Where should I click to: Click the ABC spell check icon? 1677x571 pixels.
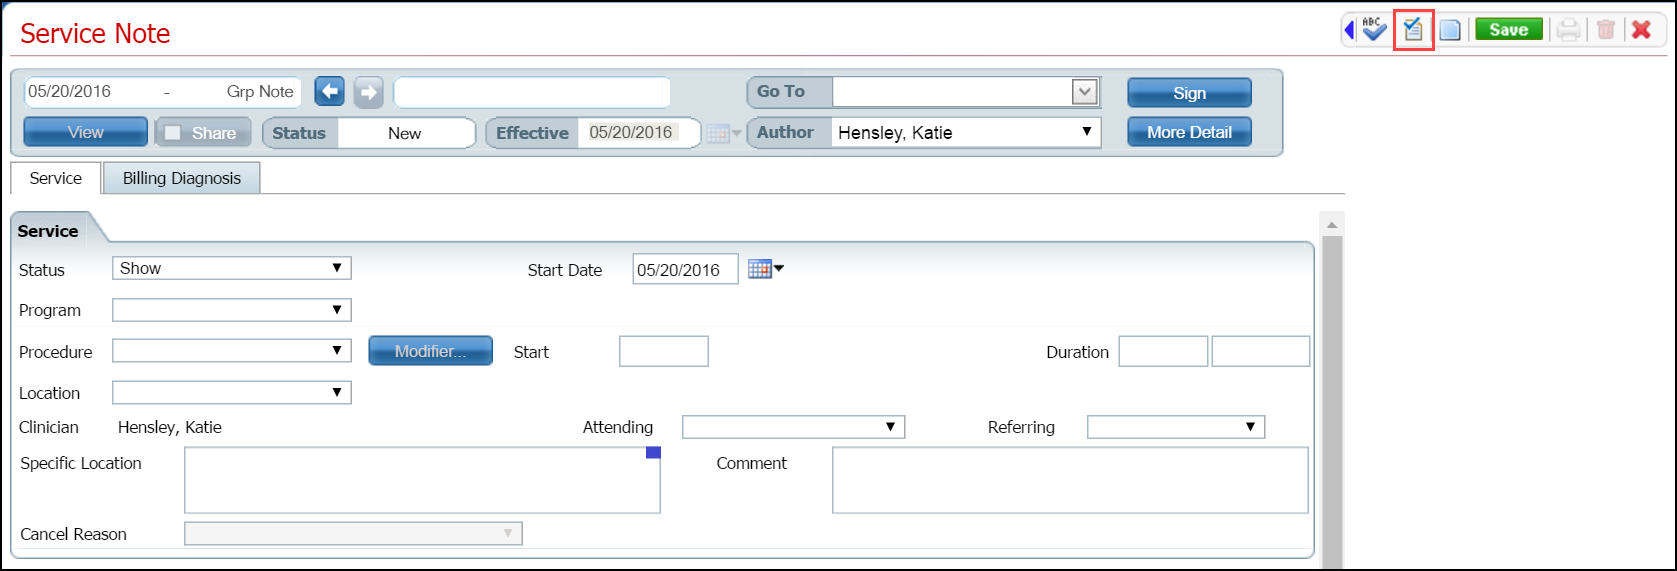click(x=1374, y=30)
